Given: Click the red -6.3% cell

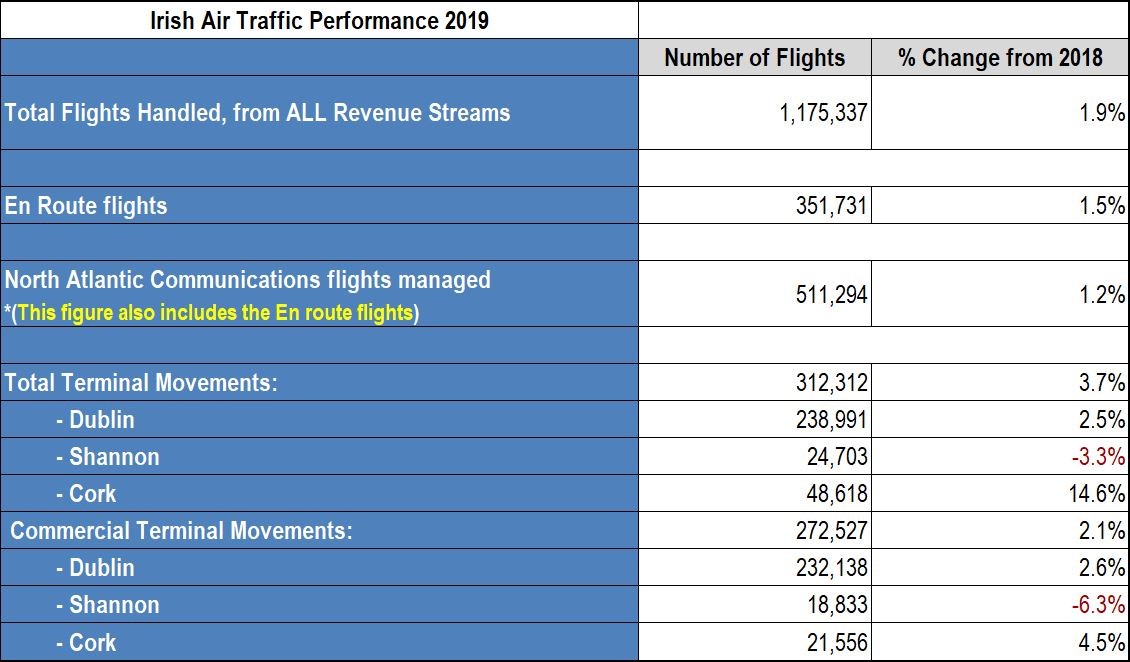Looking at the screenshot, I should [1000, 604].
